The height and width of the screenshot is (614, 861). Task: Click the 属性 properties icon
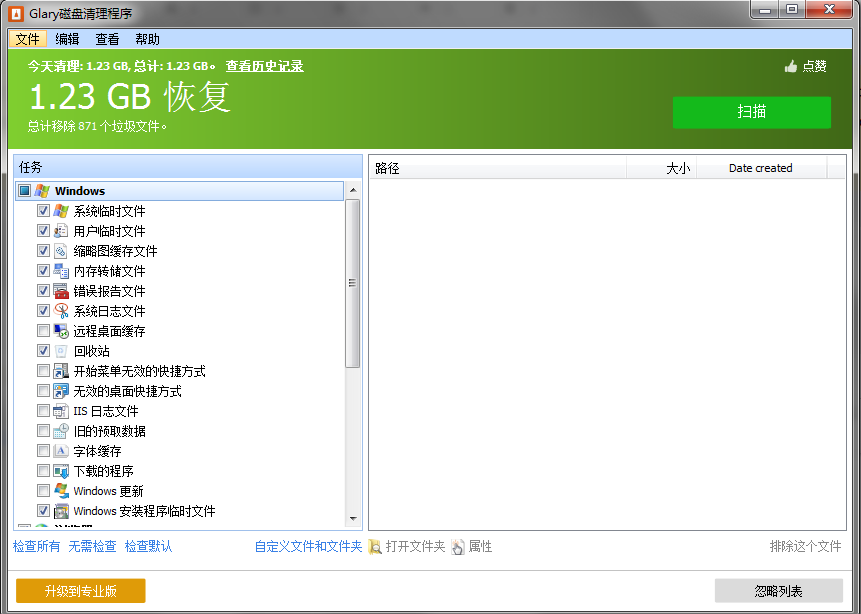[x=458, y=546]
